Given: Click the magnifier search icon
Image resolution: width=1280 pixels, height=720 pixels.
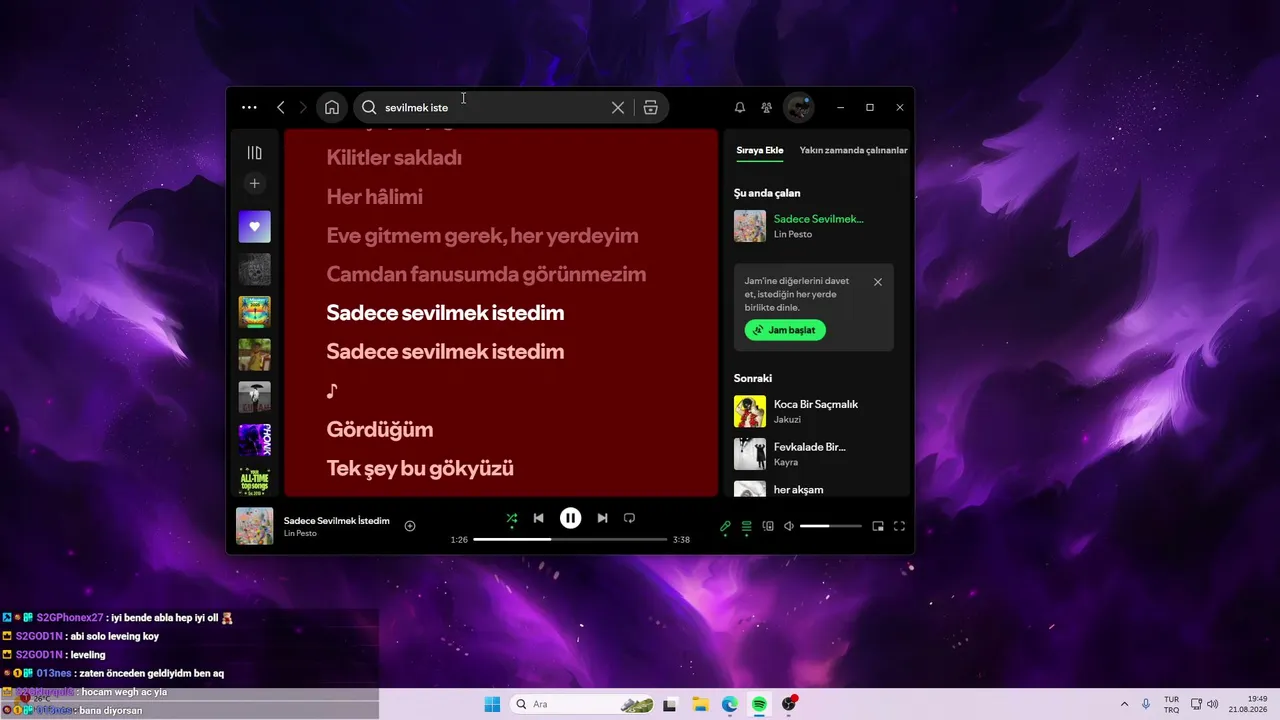Looking at the screenshot, I should 369,107.
